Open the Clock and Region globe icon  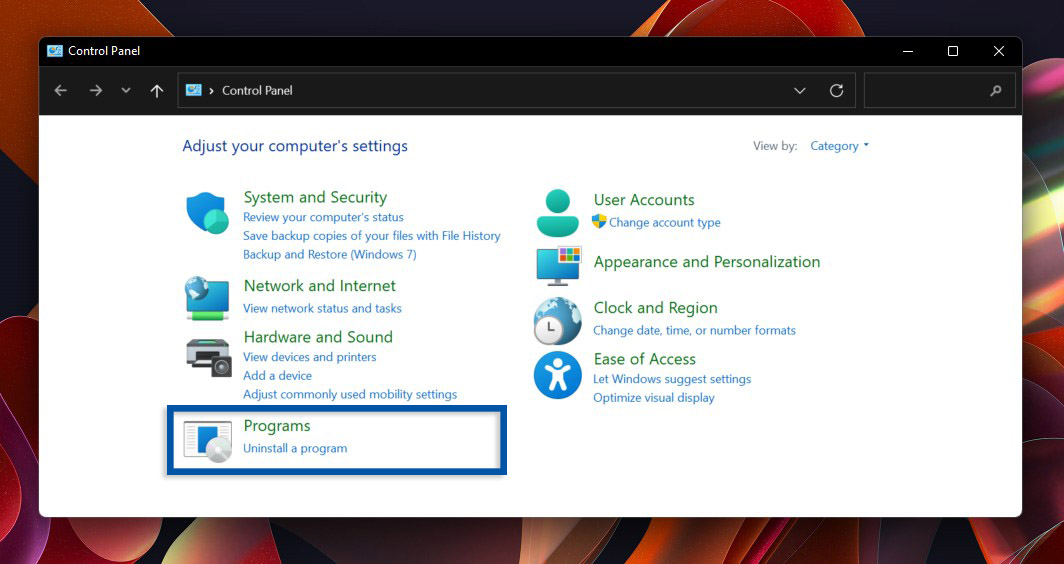tap(558, 321)
